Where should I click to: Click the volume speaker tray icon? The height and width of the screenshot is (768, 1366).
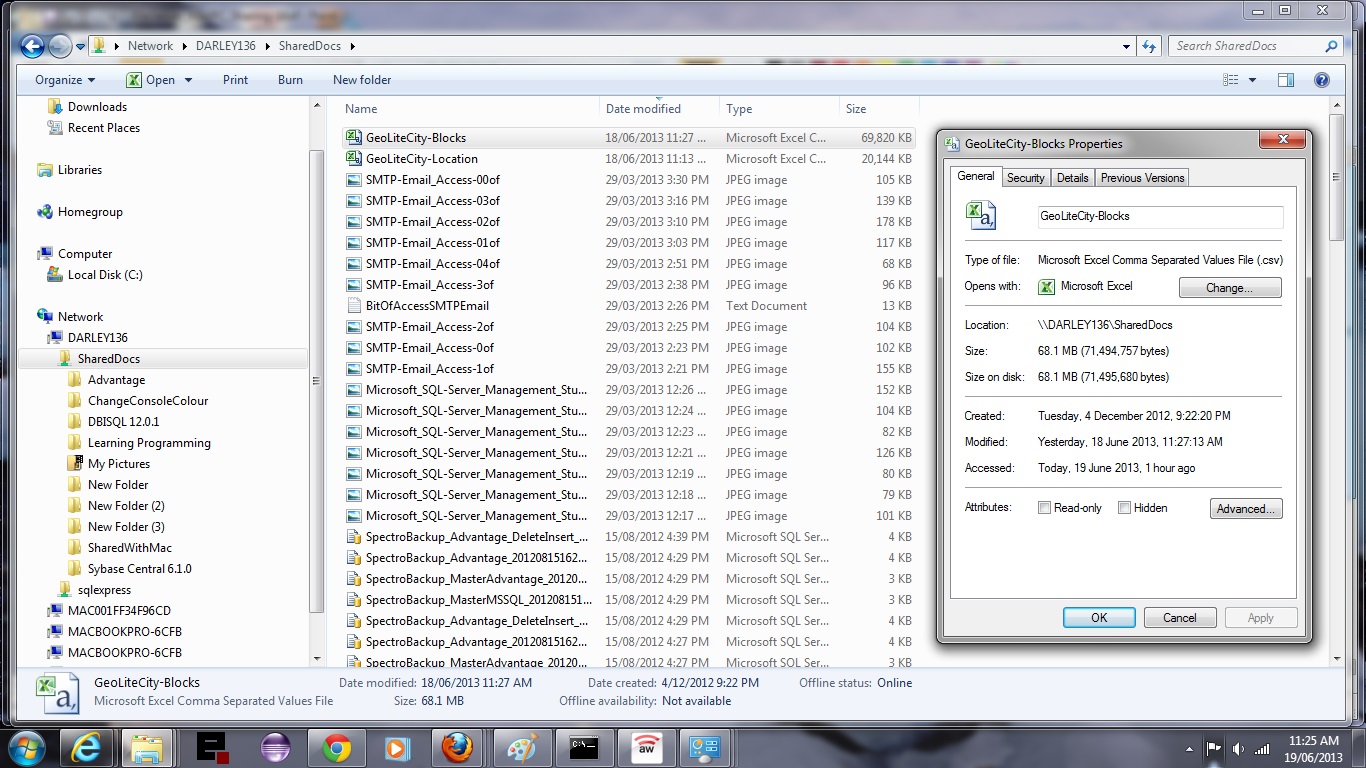coord(1238,748)
